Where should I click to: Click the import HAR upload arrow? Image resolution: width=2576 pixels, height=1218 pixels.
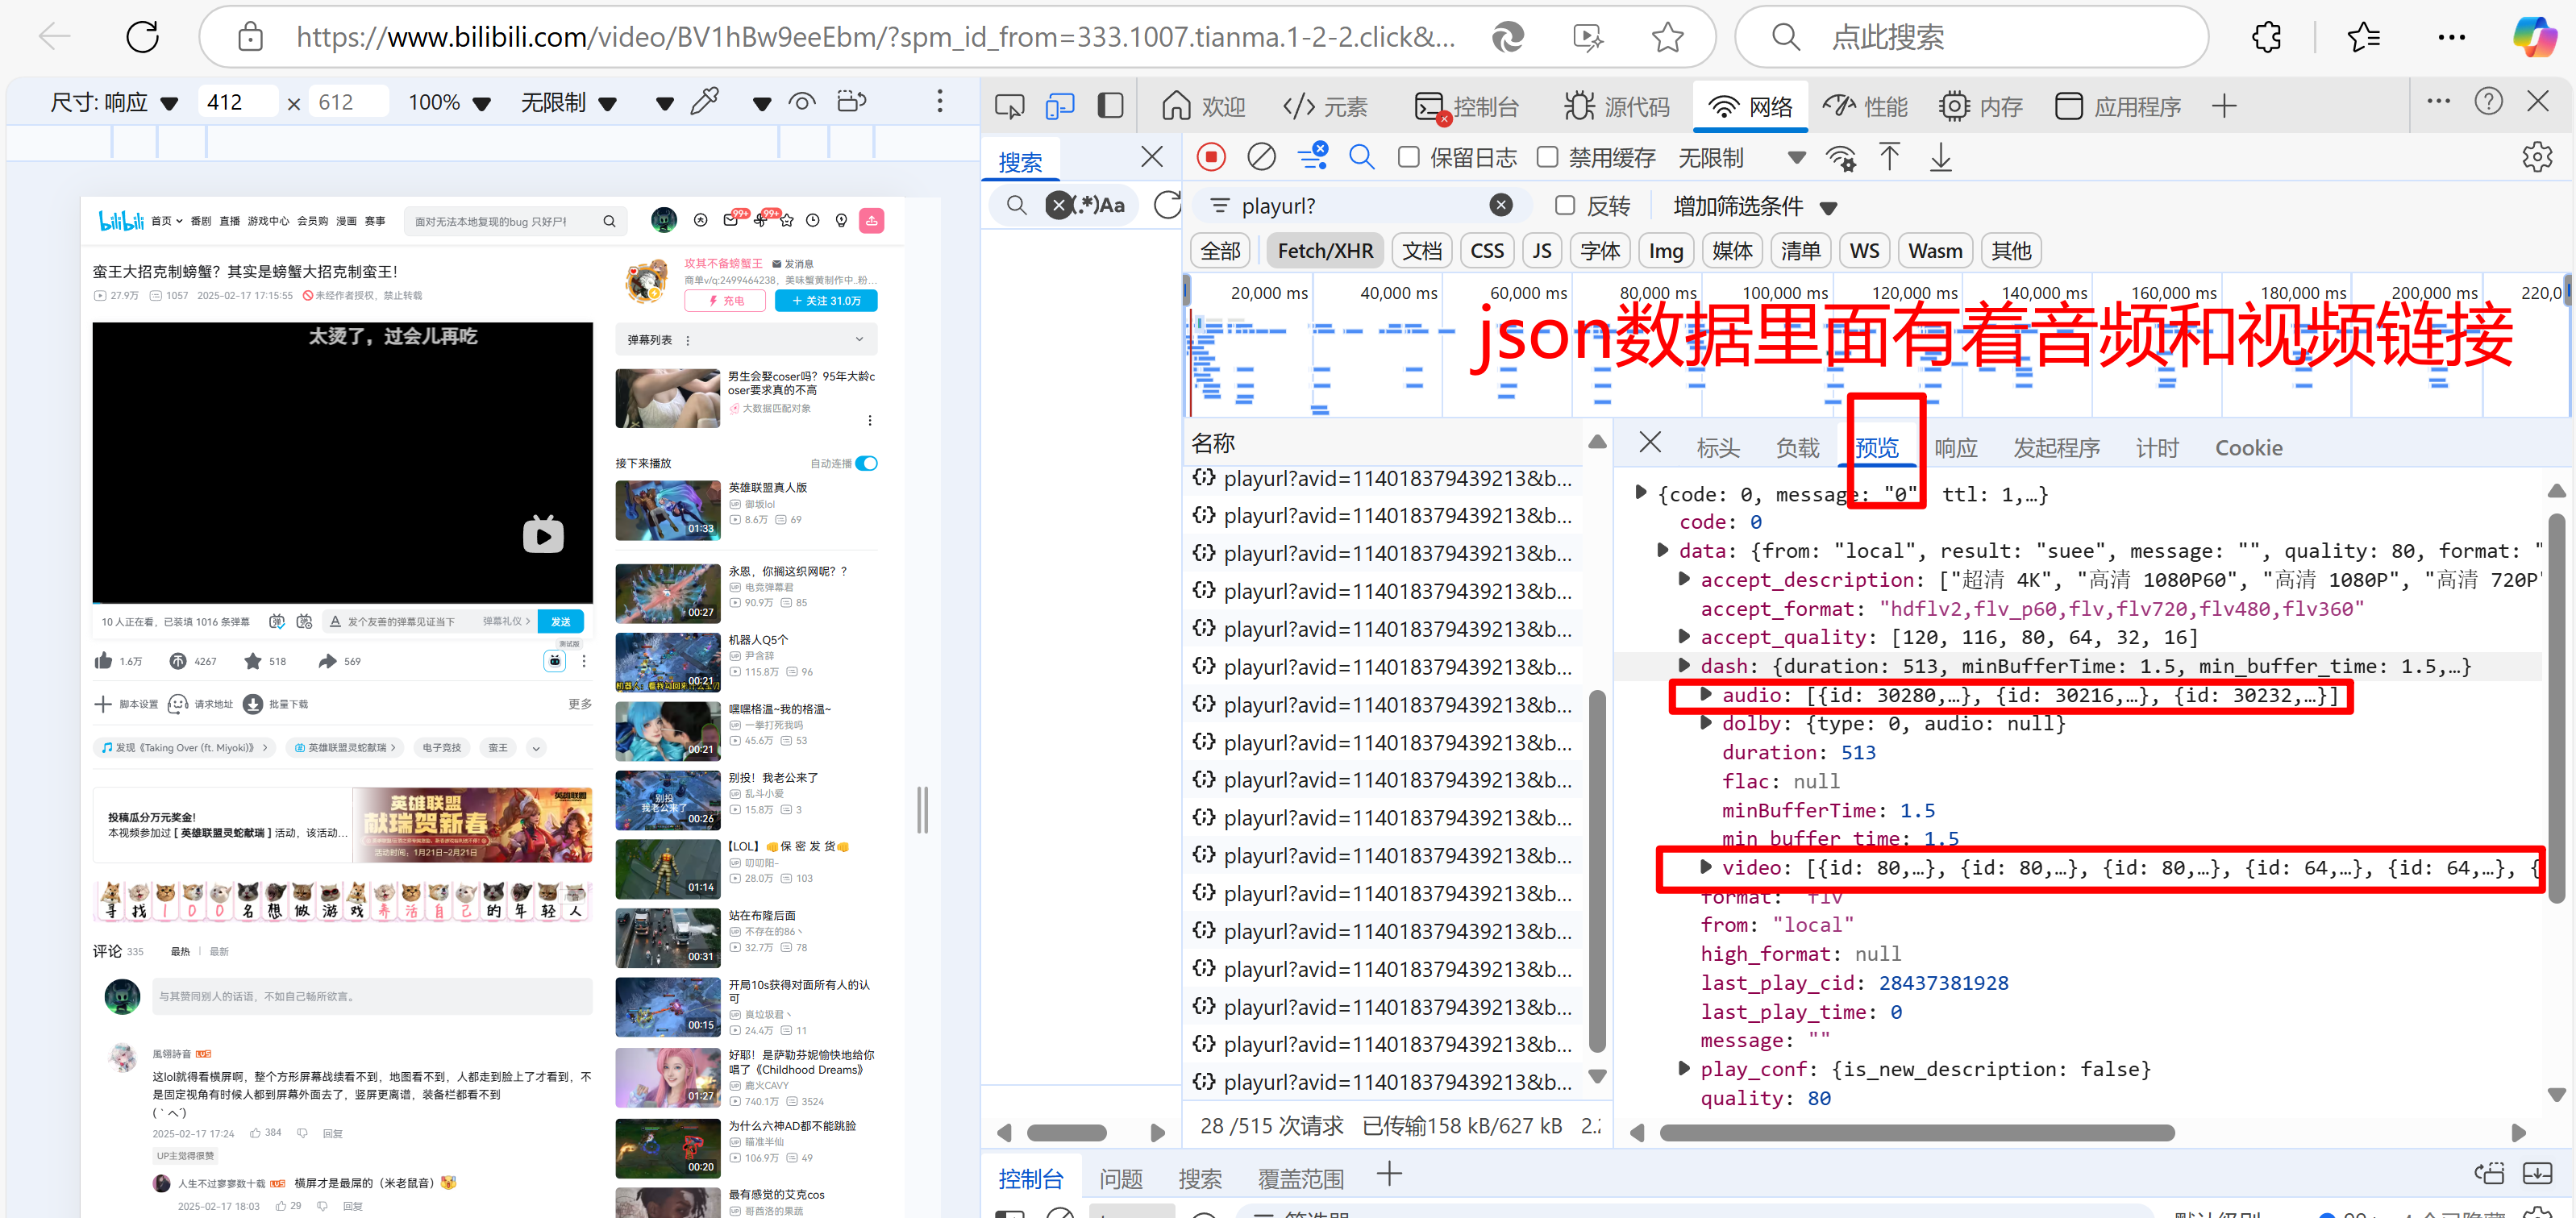[x=1889, y=157]
